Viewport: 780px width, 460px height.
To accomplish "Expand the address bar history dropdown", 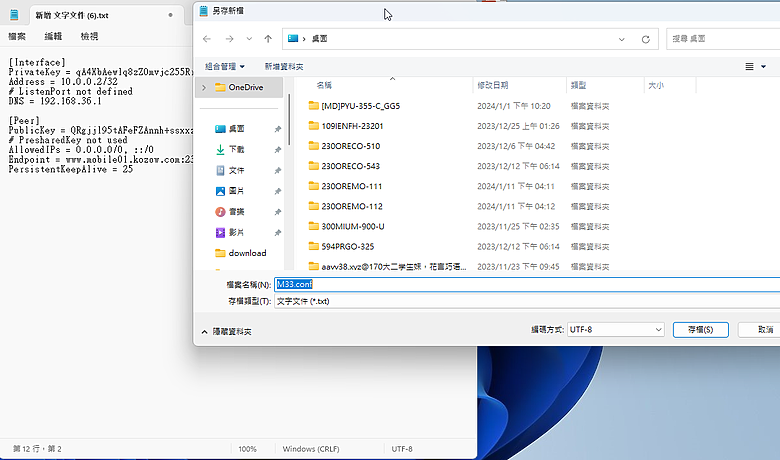I will (x=621, y=39).
